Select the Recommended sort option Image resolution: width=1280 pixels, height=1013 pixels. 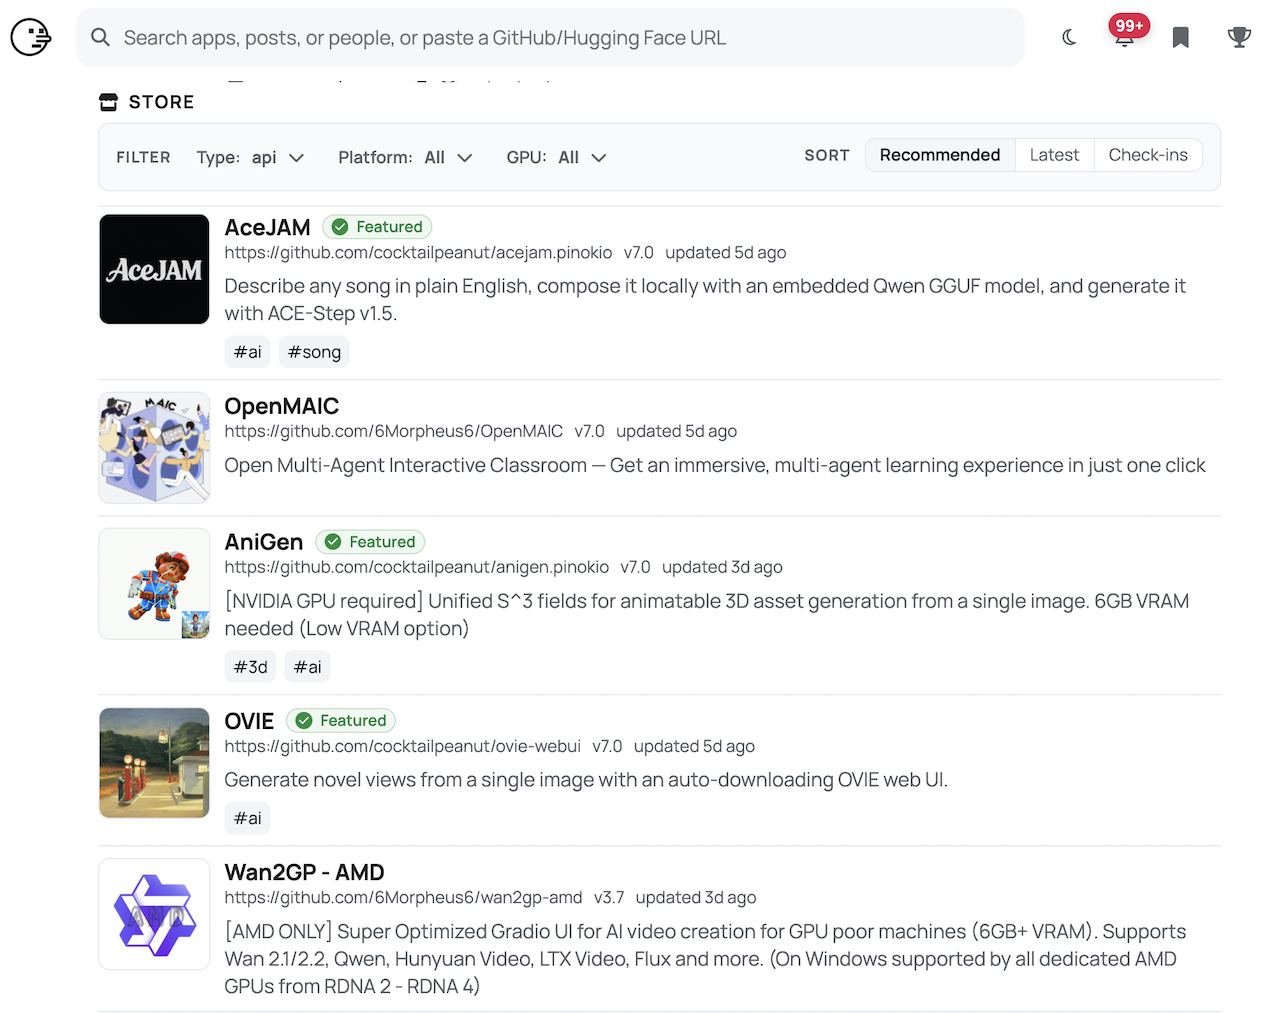939,155
